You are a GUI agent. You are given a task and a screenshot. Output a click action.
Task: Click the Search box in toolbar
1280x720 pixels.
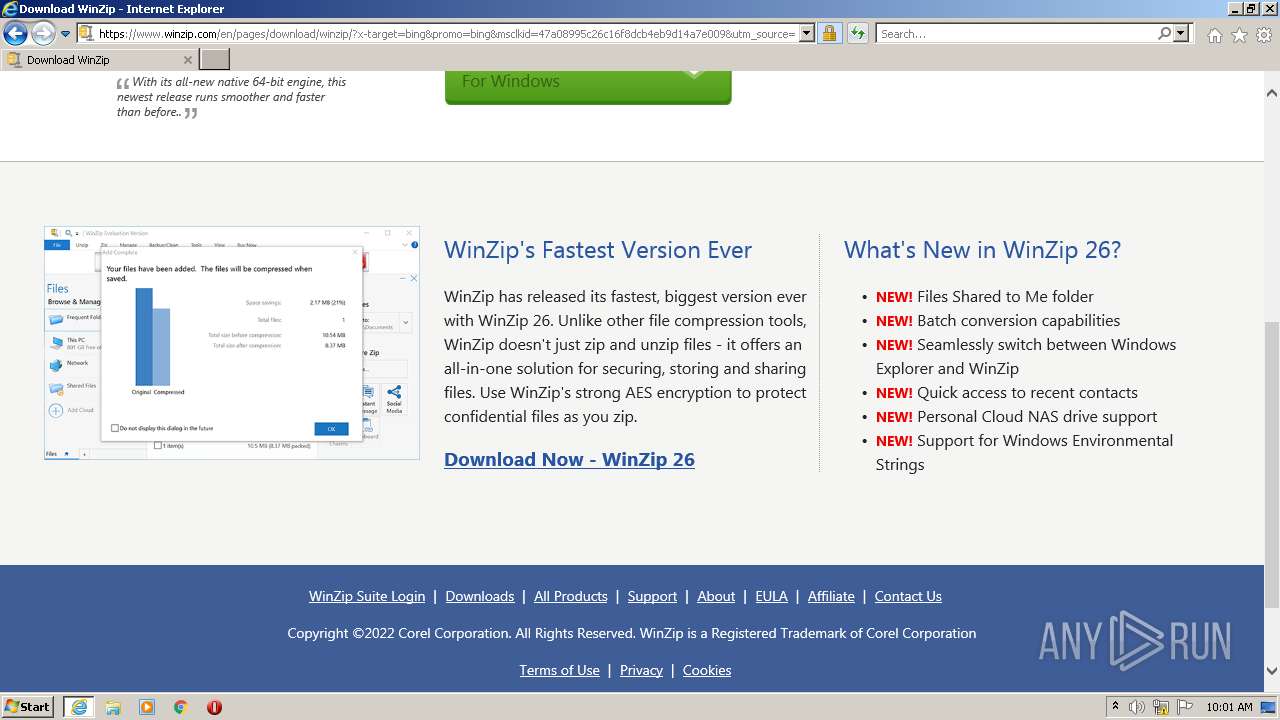tap(1015, 34)
